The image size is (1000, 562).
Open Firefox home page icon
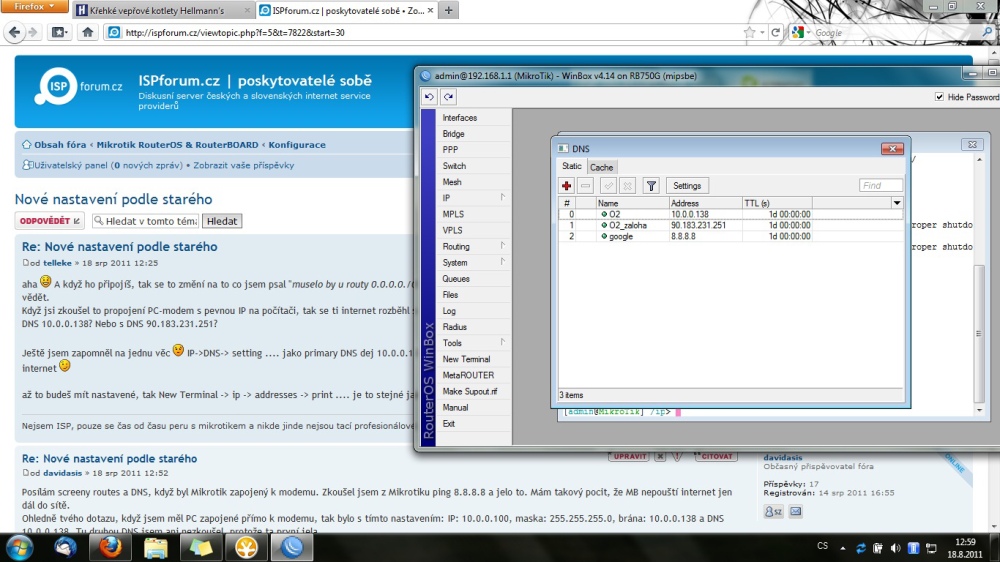[x=87, y=32]
